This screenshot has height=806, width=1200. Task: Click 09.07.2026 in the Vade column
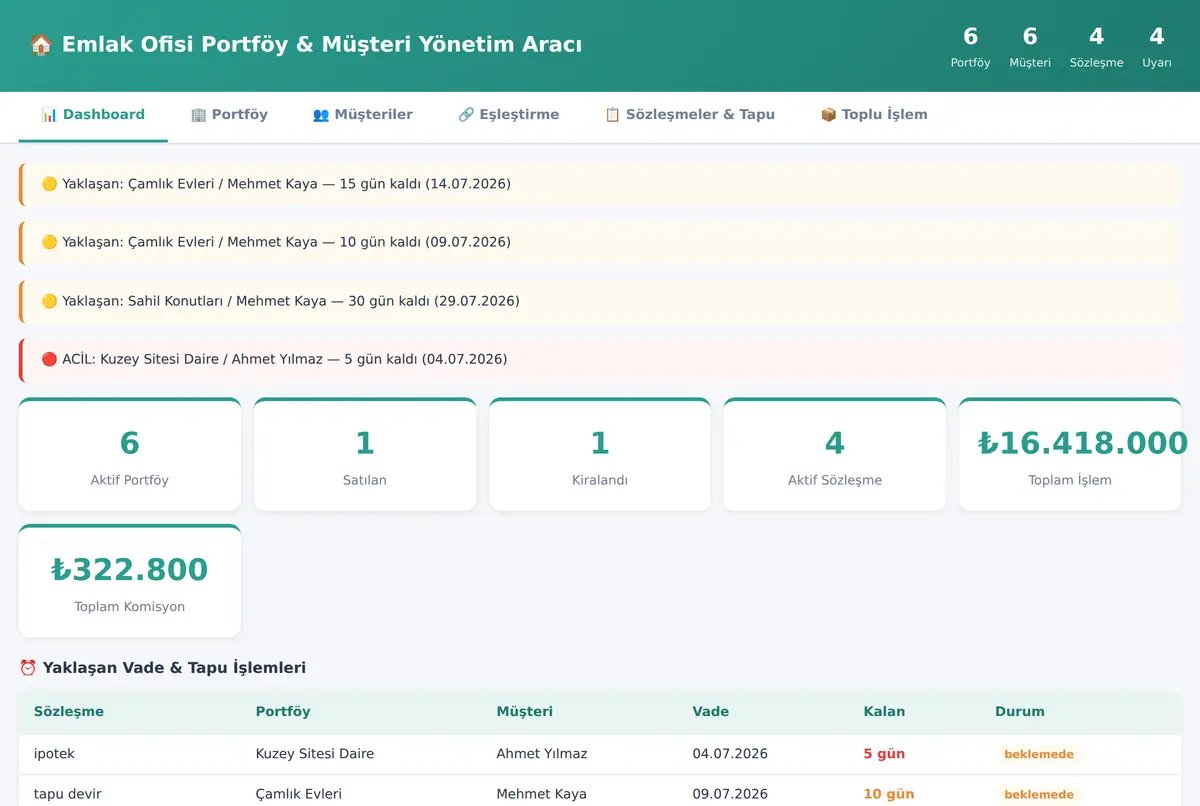point(731,795)
